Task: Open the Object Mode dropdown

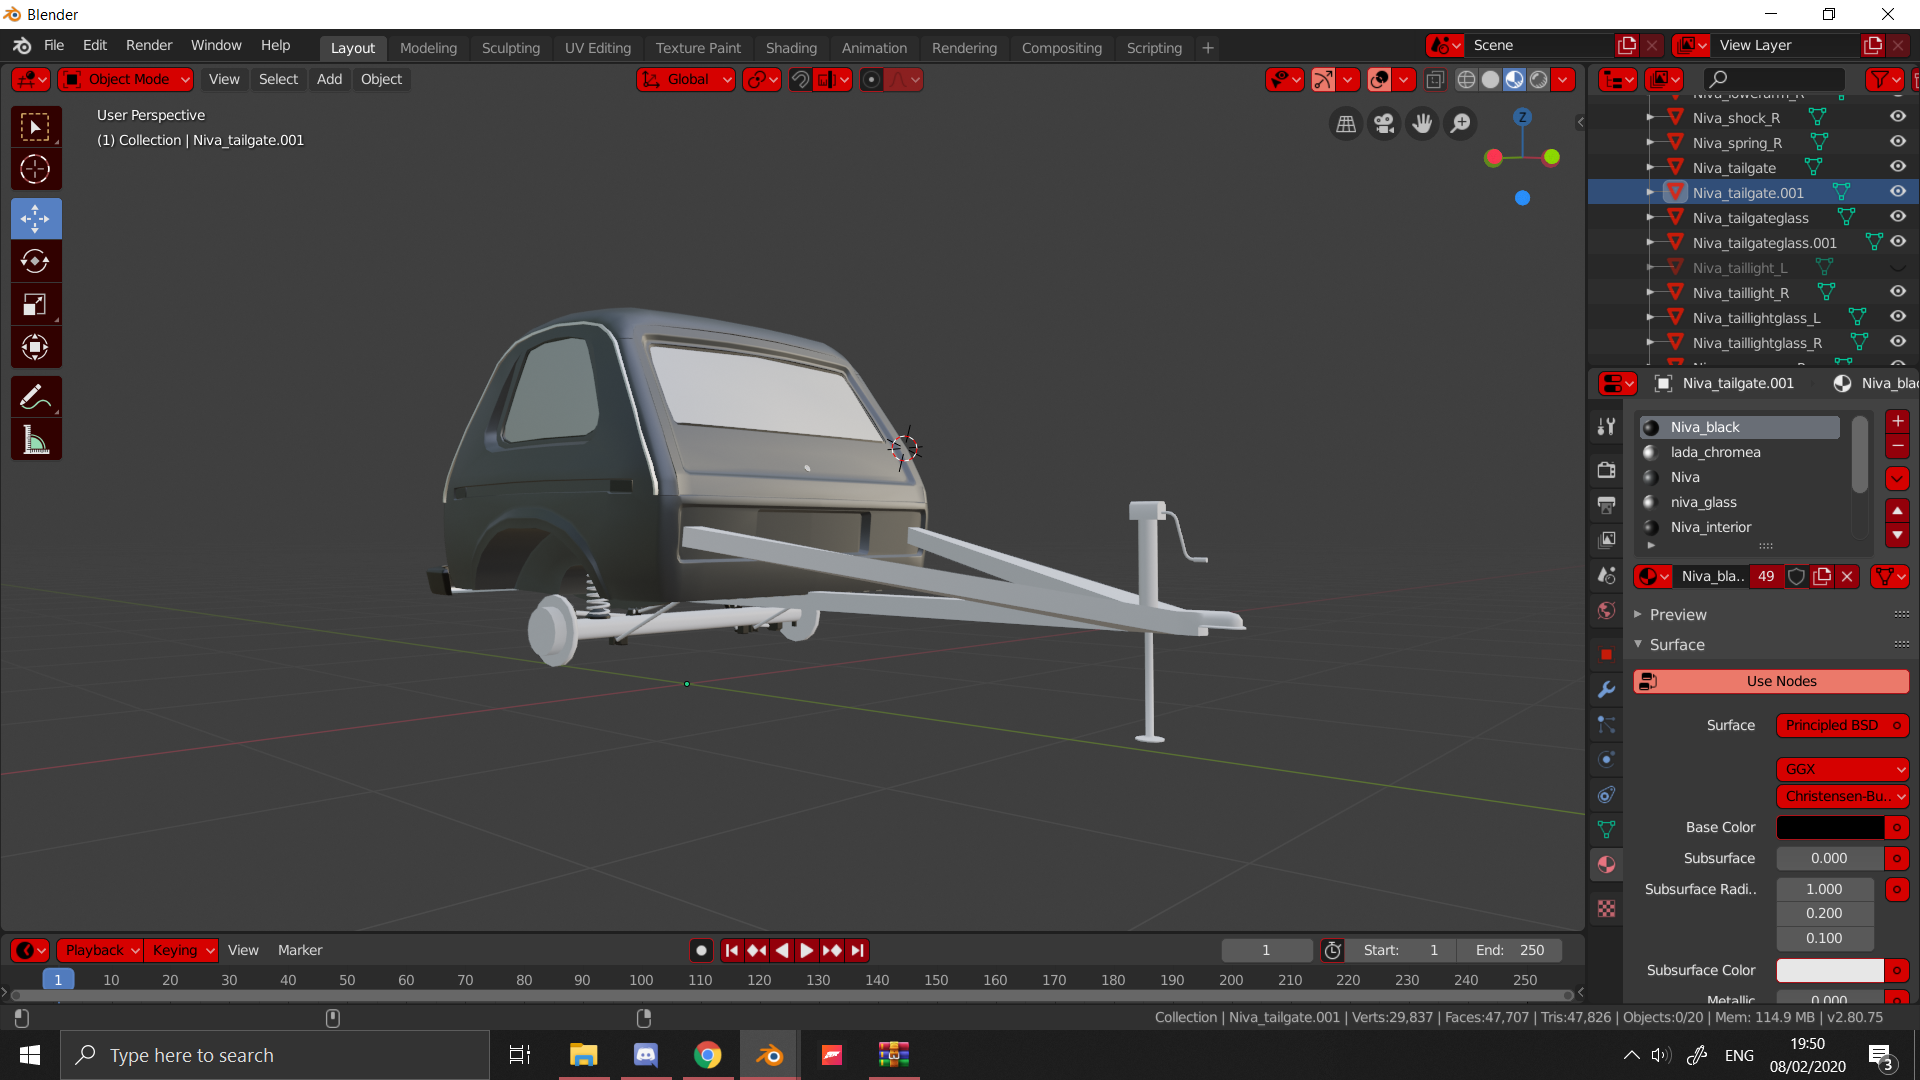Action: pyautogui.click(x=127, y=80)
